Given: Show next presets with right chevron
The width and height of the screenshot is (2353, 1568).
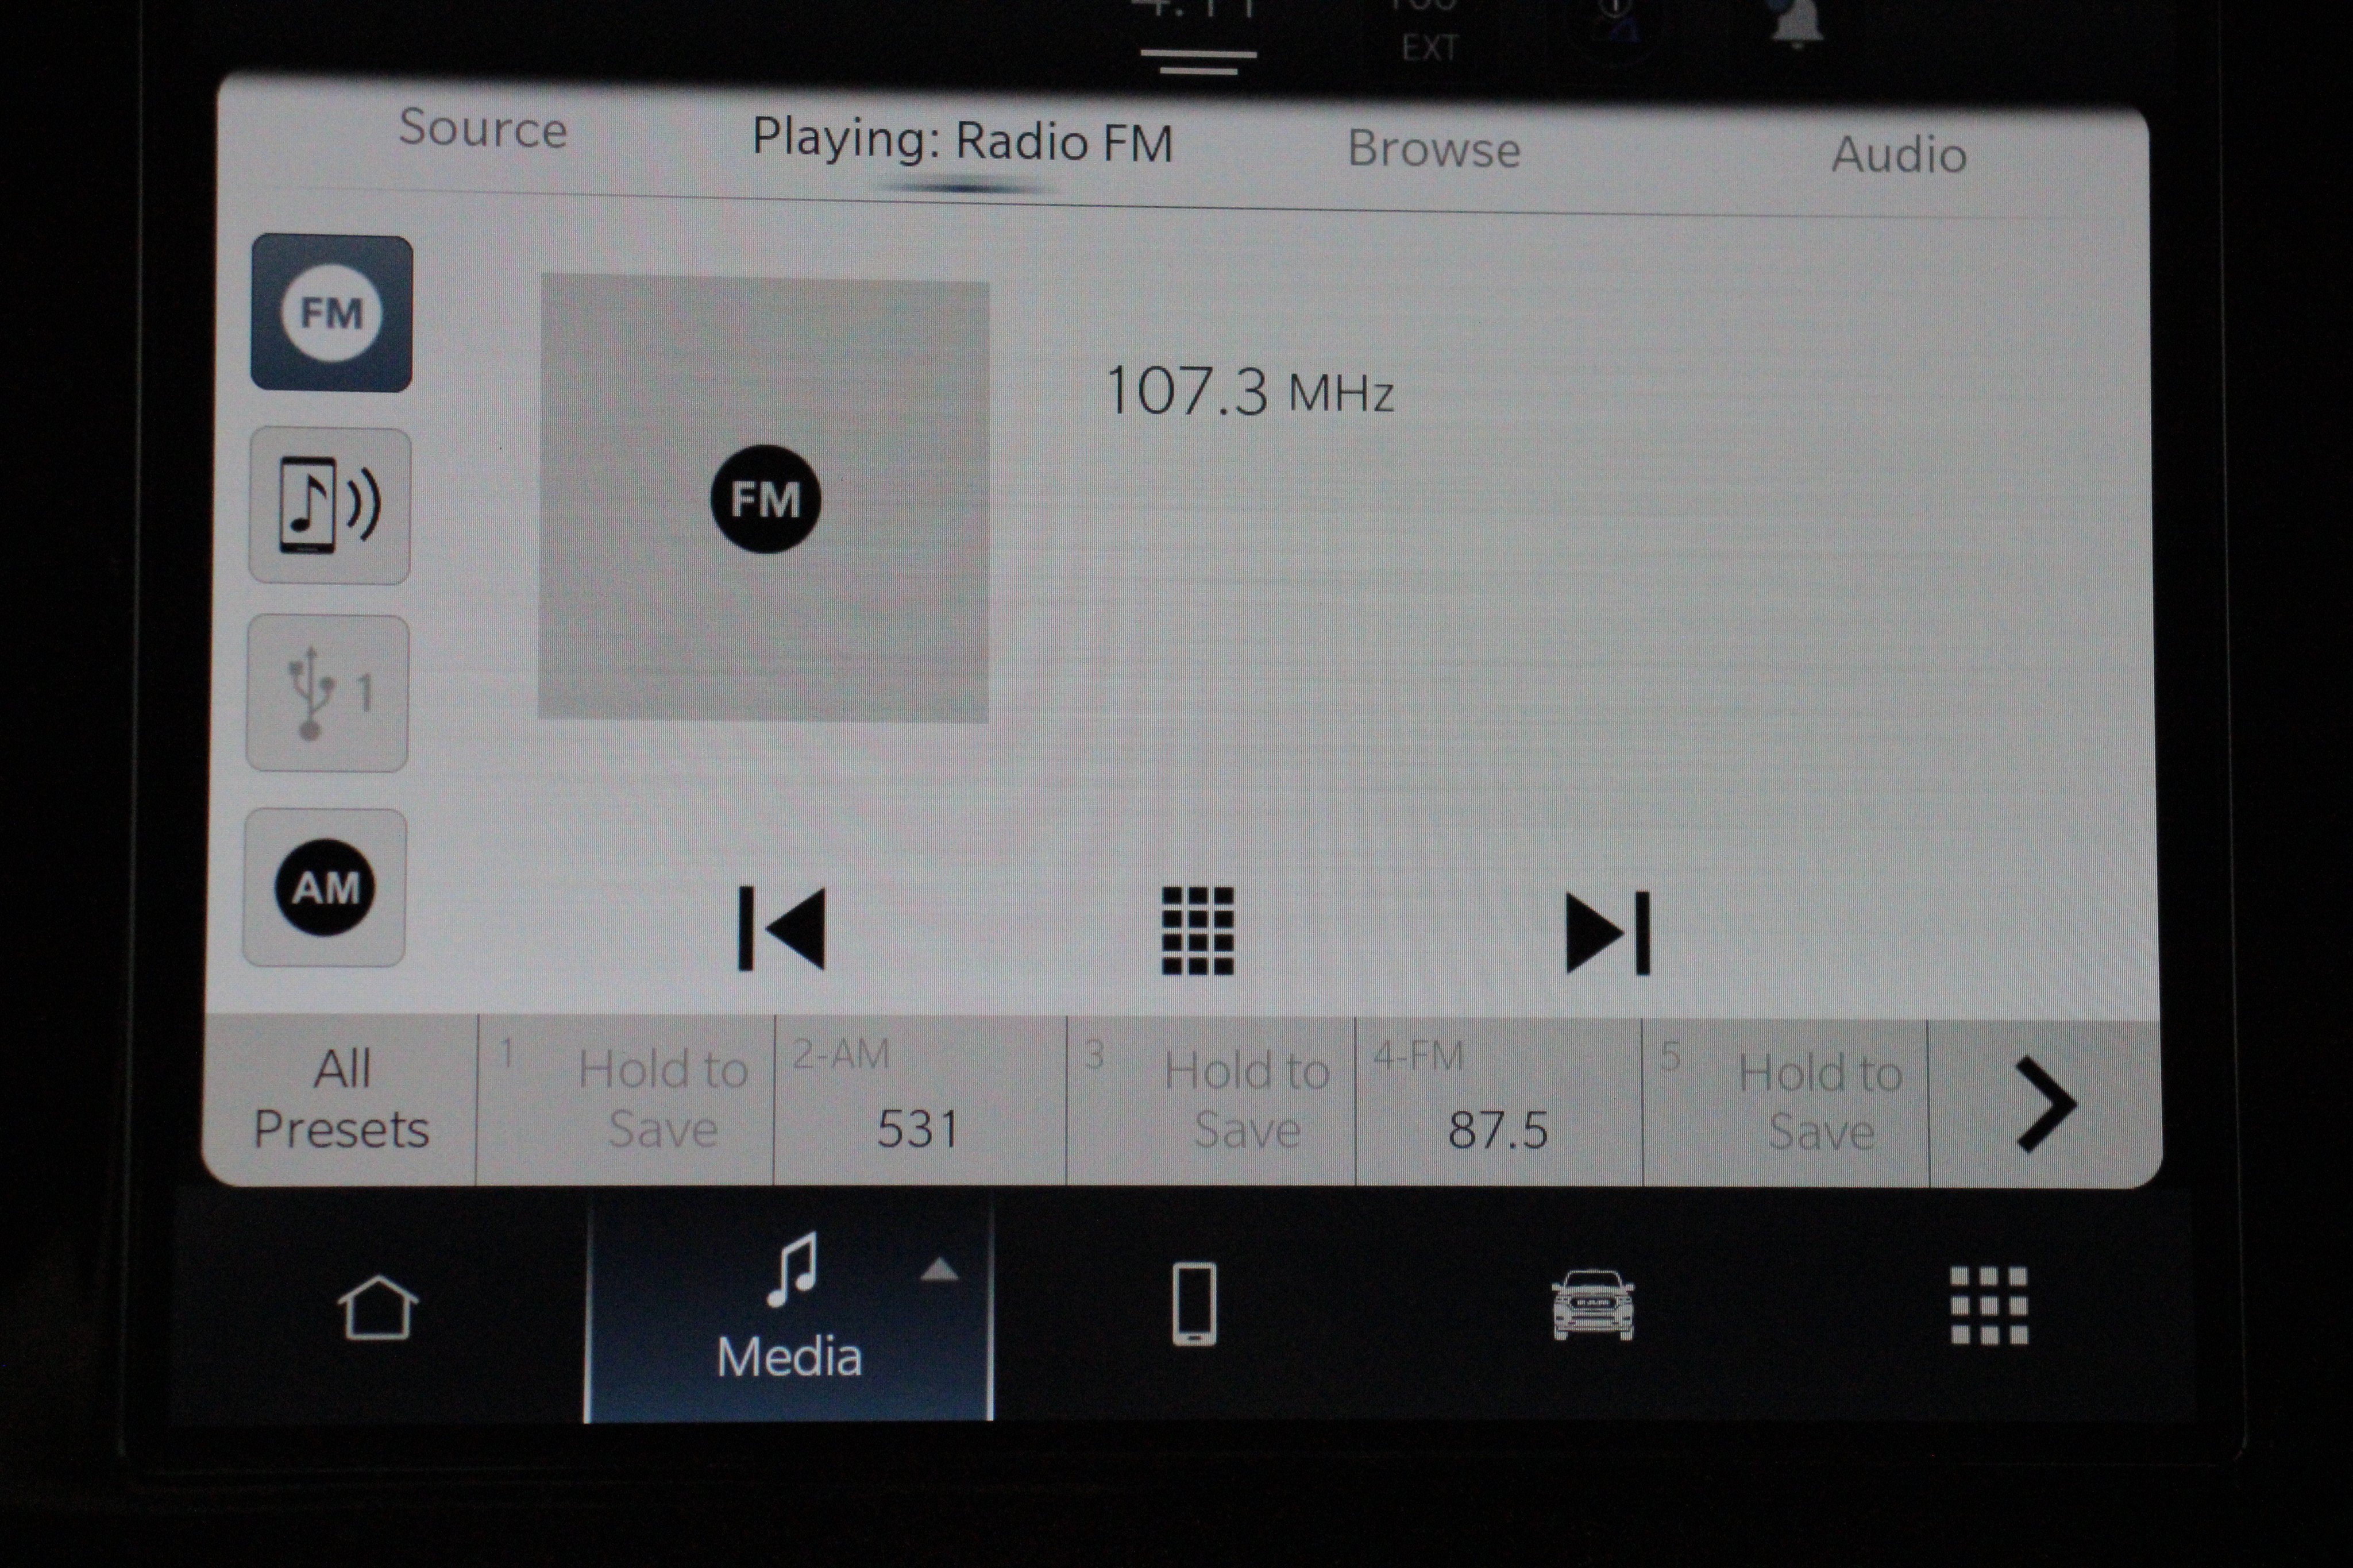Looking at the screenshot, I should [x=2045, y=1105].
